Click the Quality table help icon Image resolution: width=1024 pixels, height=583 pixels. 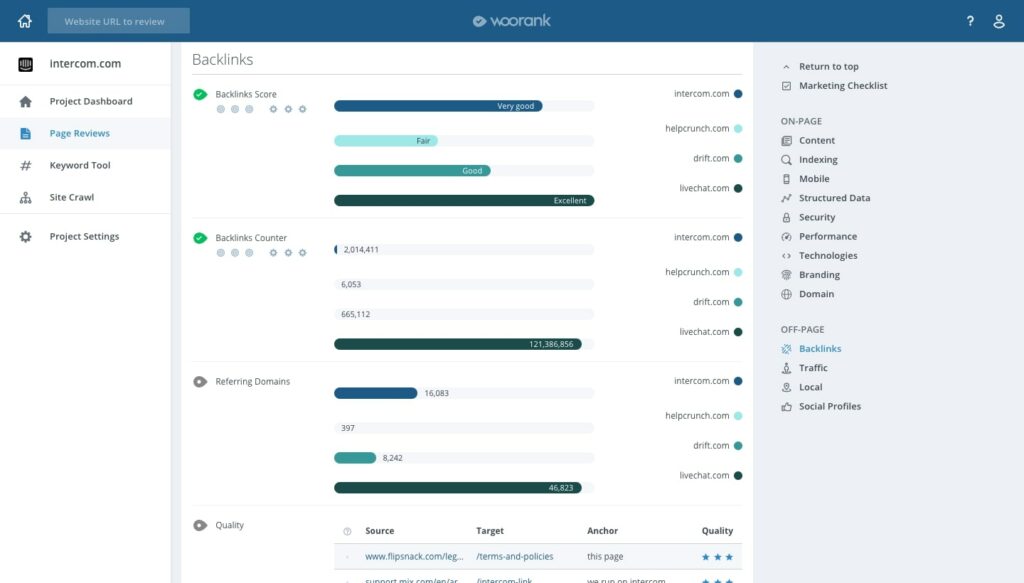coord(347,531)
